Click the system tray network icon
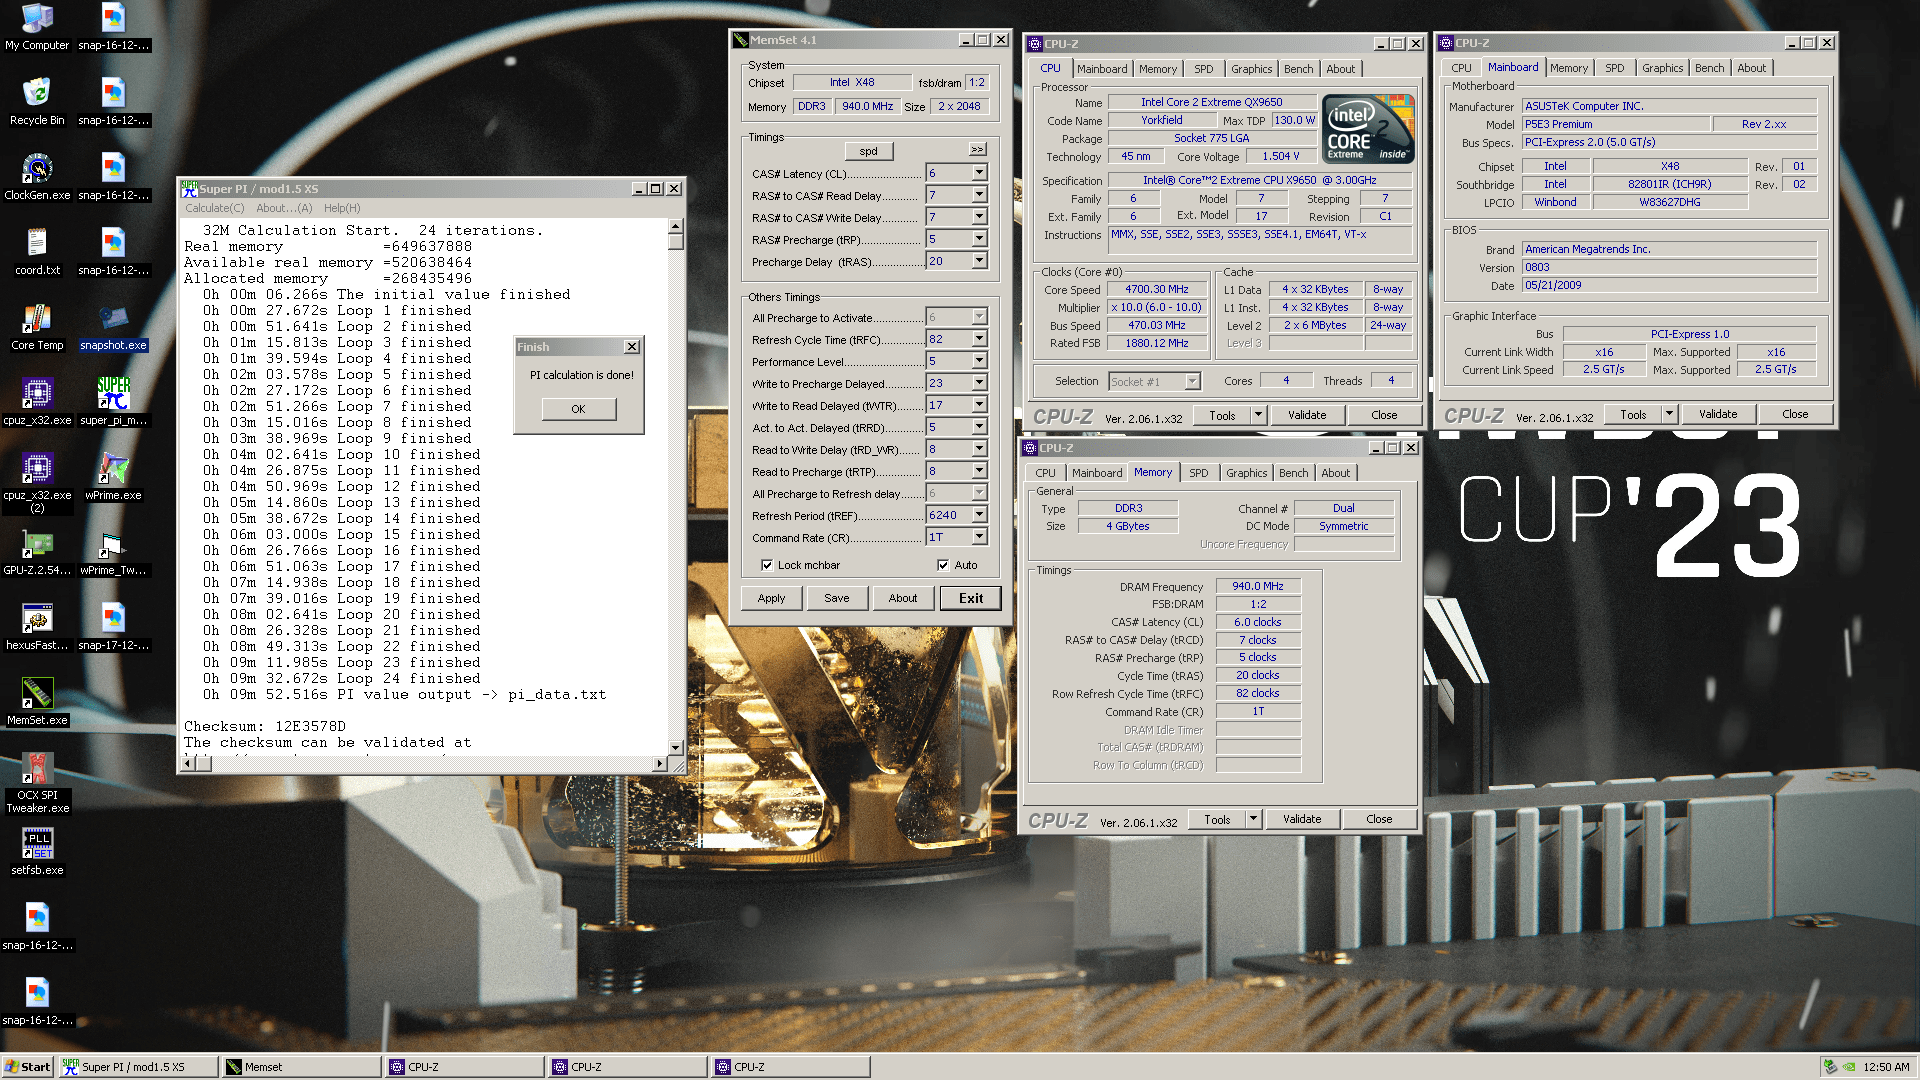The image size is (1920, 1080). pos(1830,1067)
